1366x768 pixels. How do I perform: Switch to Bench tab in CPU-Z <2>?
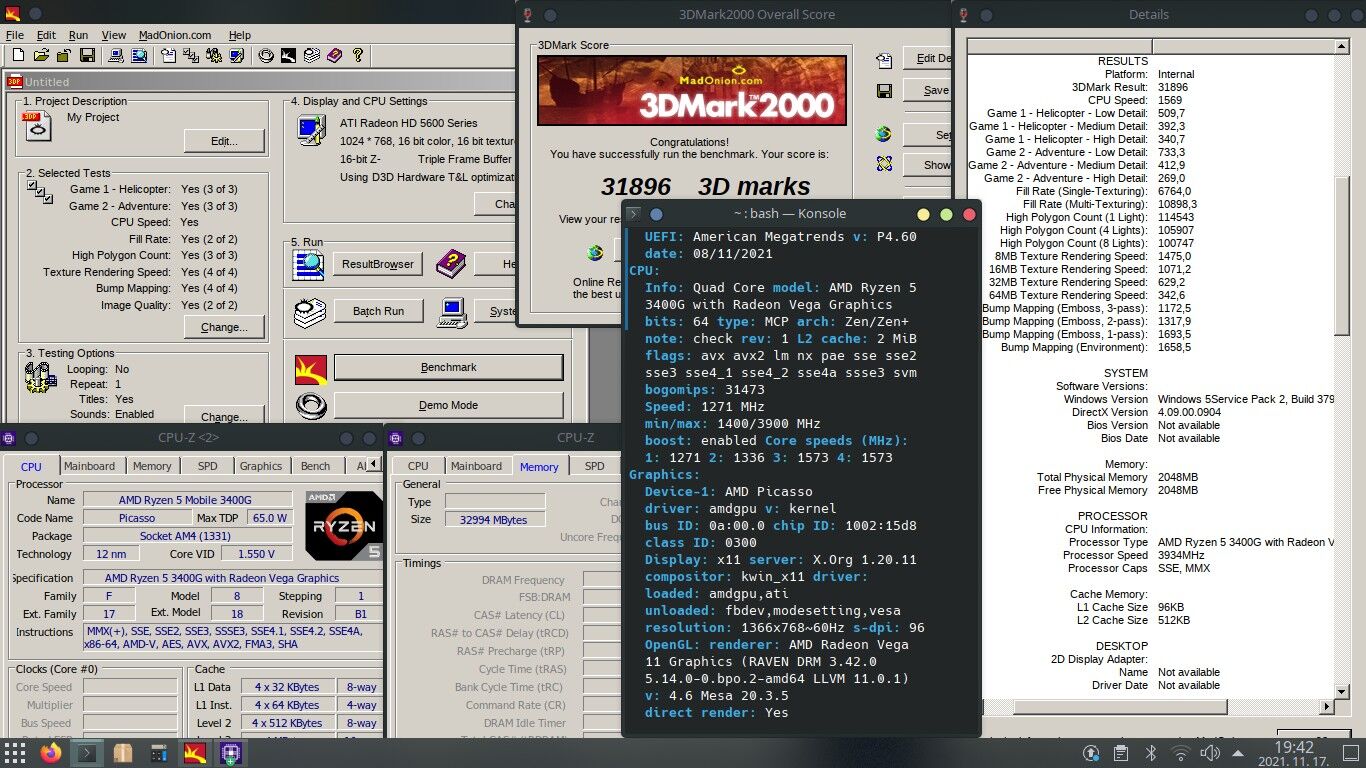[315, 466]
